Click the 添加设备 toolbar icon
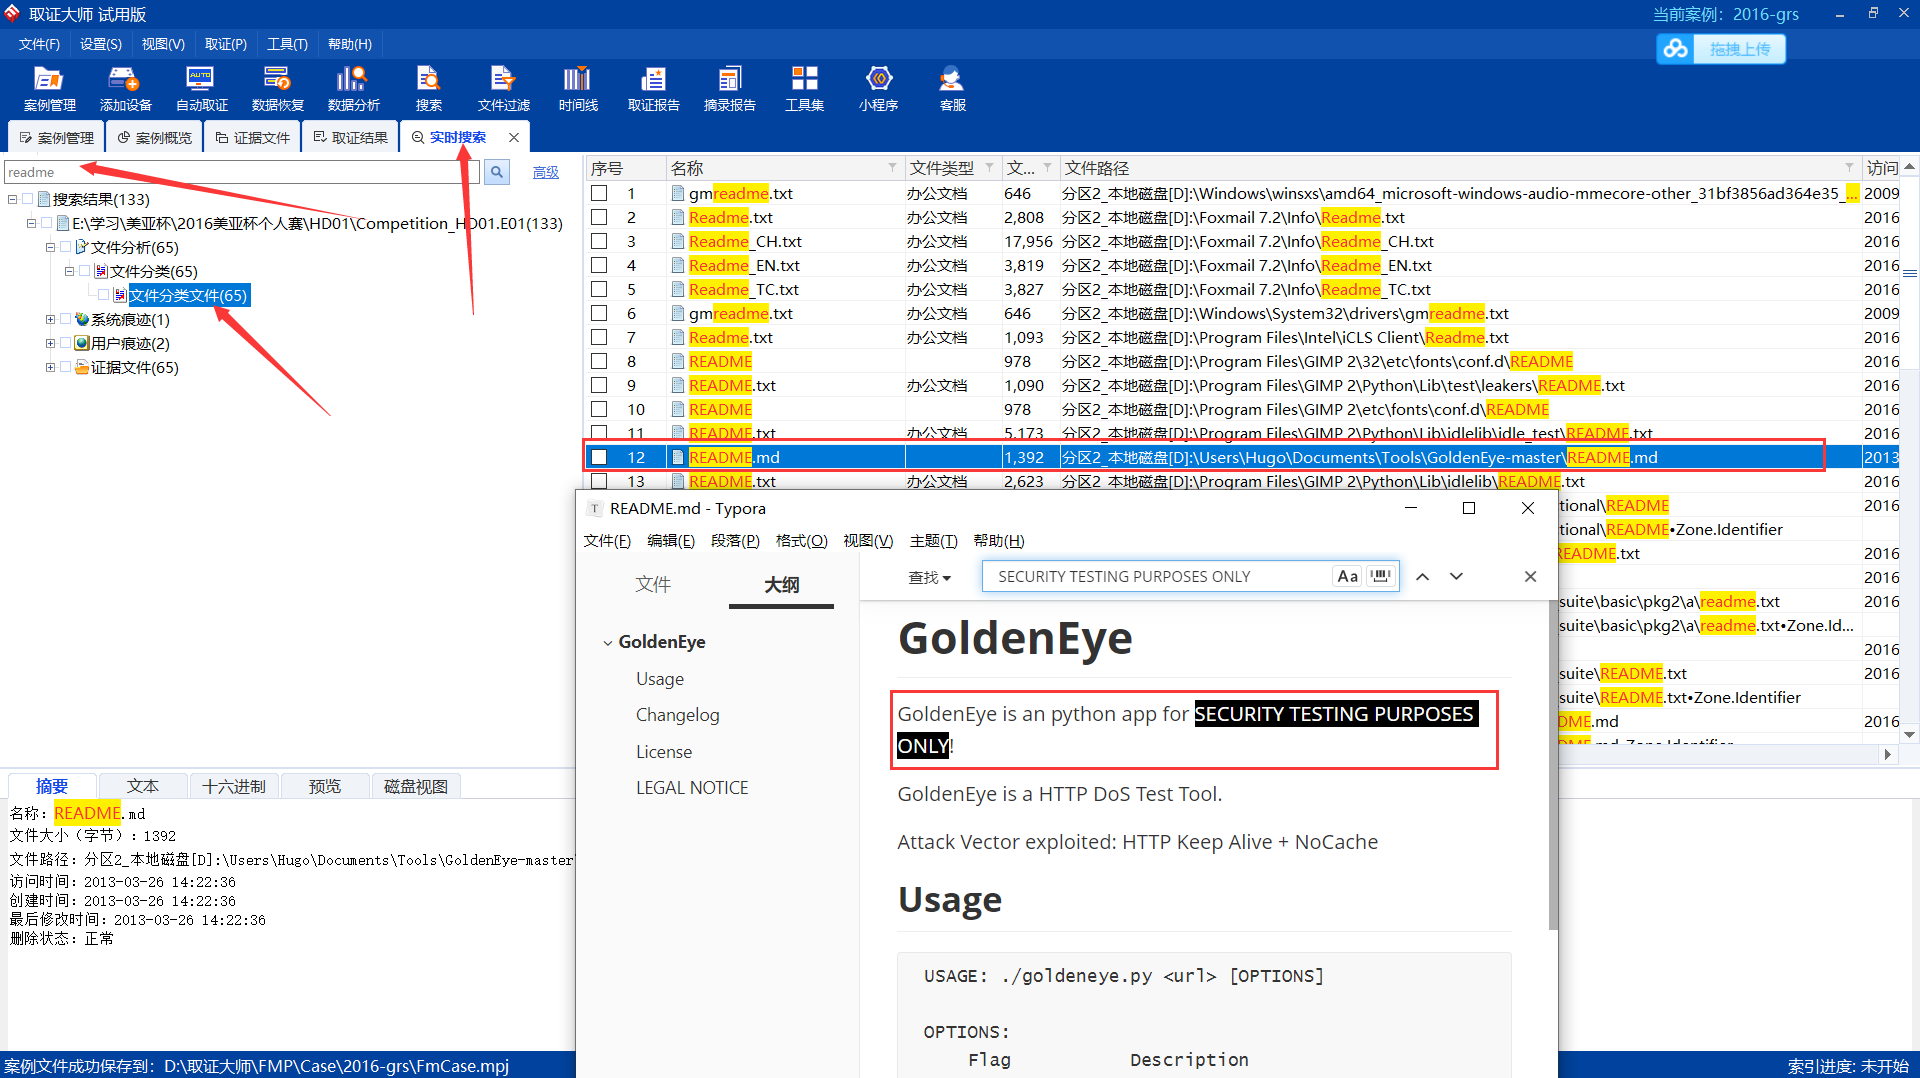 tap(125, 88)
